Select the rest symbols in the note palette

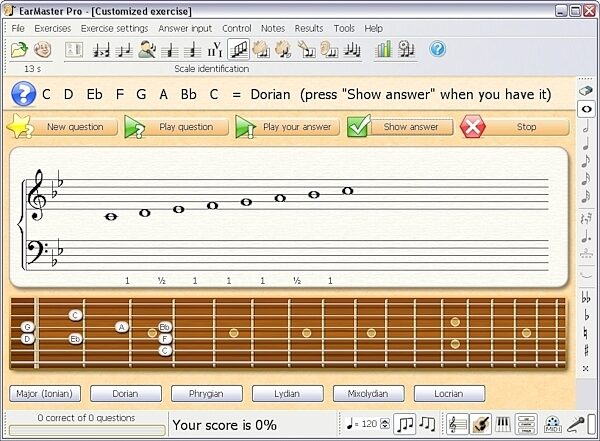click(586, 219)
